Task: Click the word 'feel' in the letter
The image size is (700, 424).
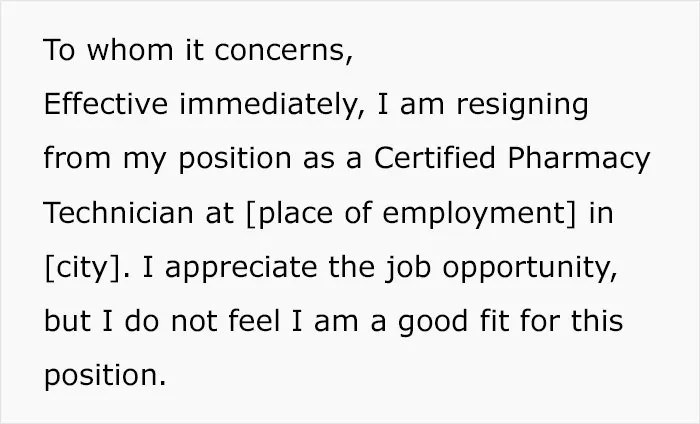Action: point(254,320)
